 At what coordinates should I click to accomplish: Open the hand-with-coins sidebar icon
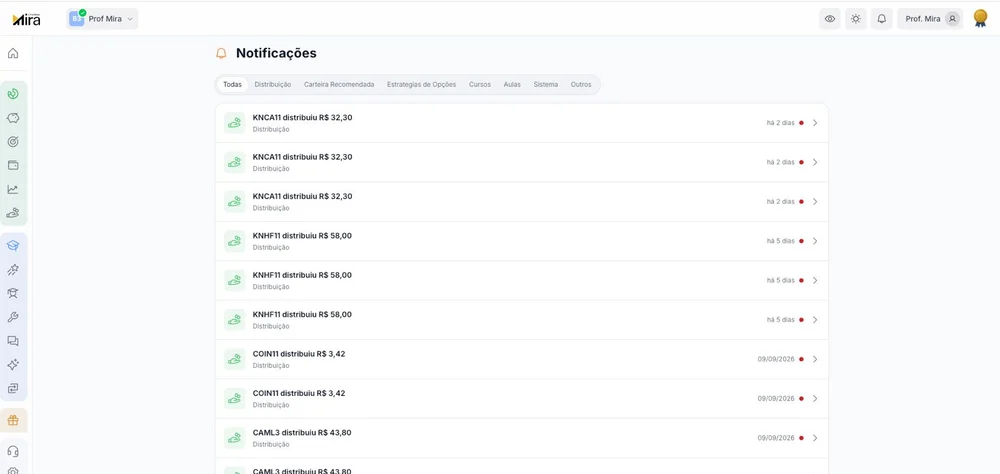click(x=13, y=213)
